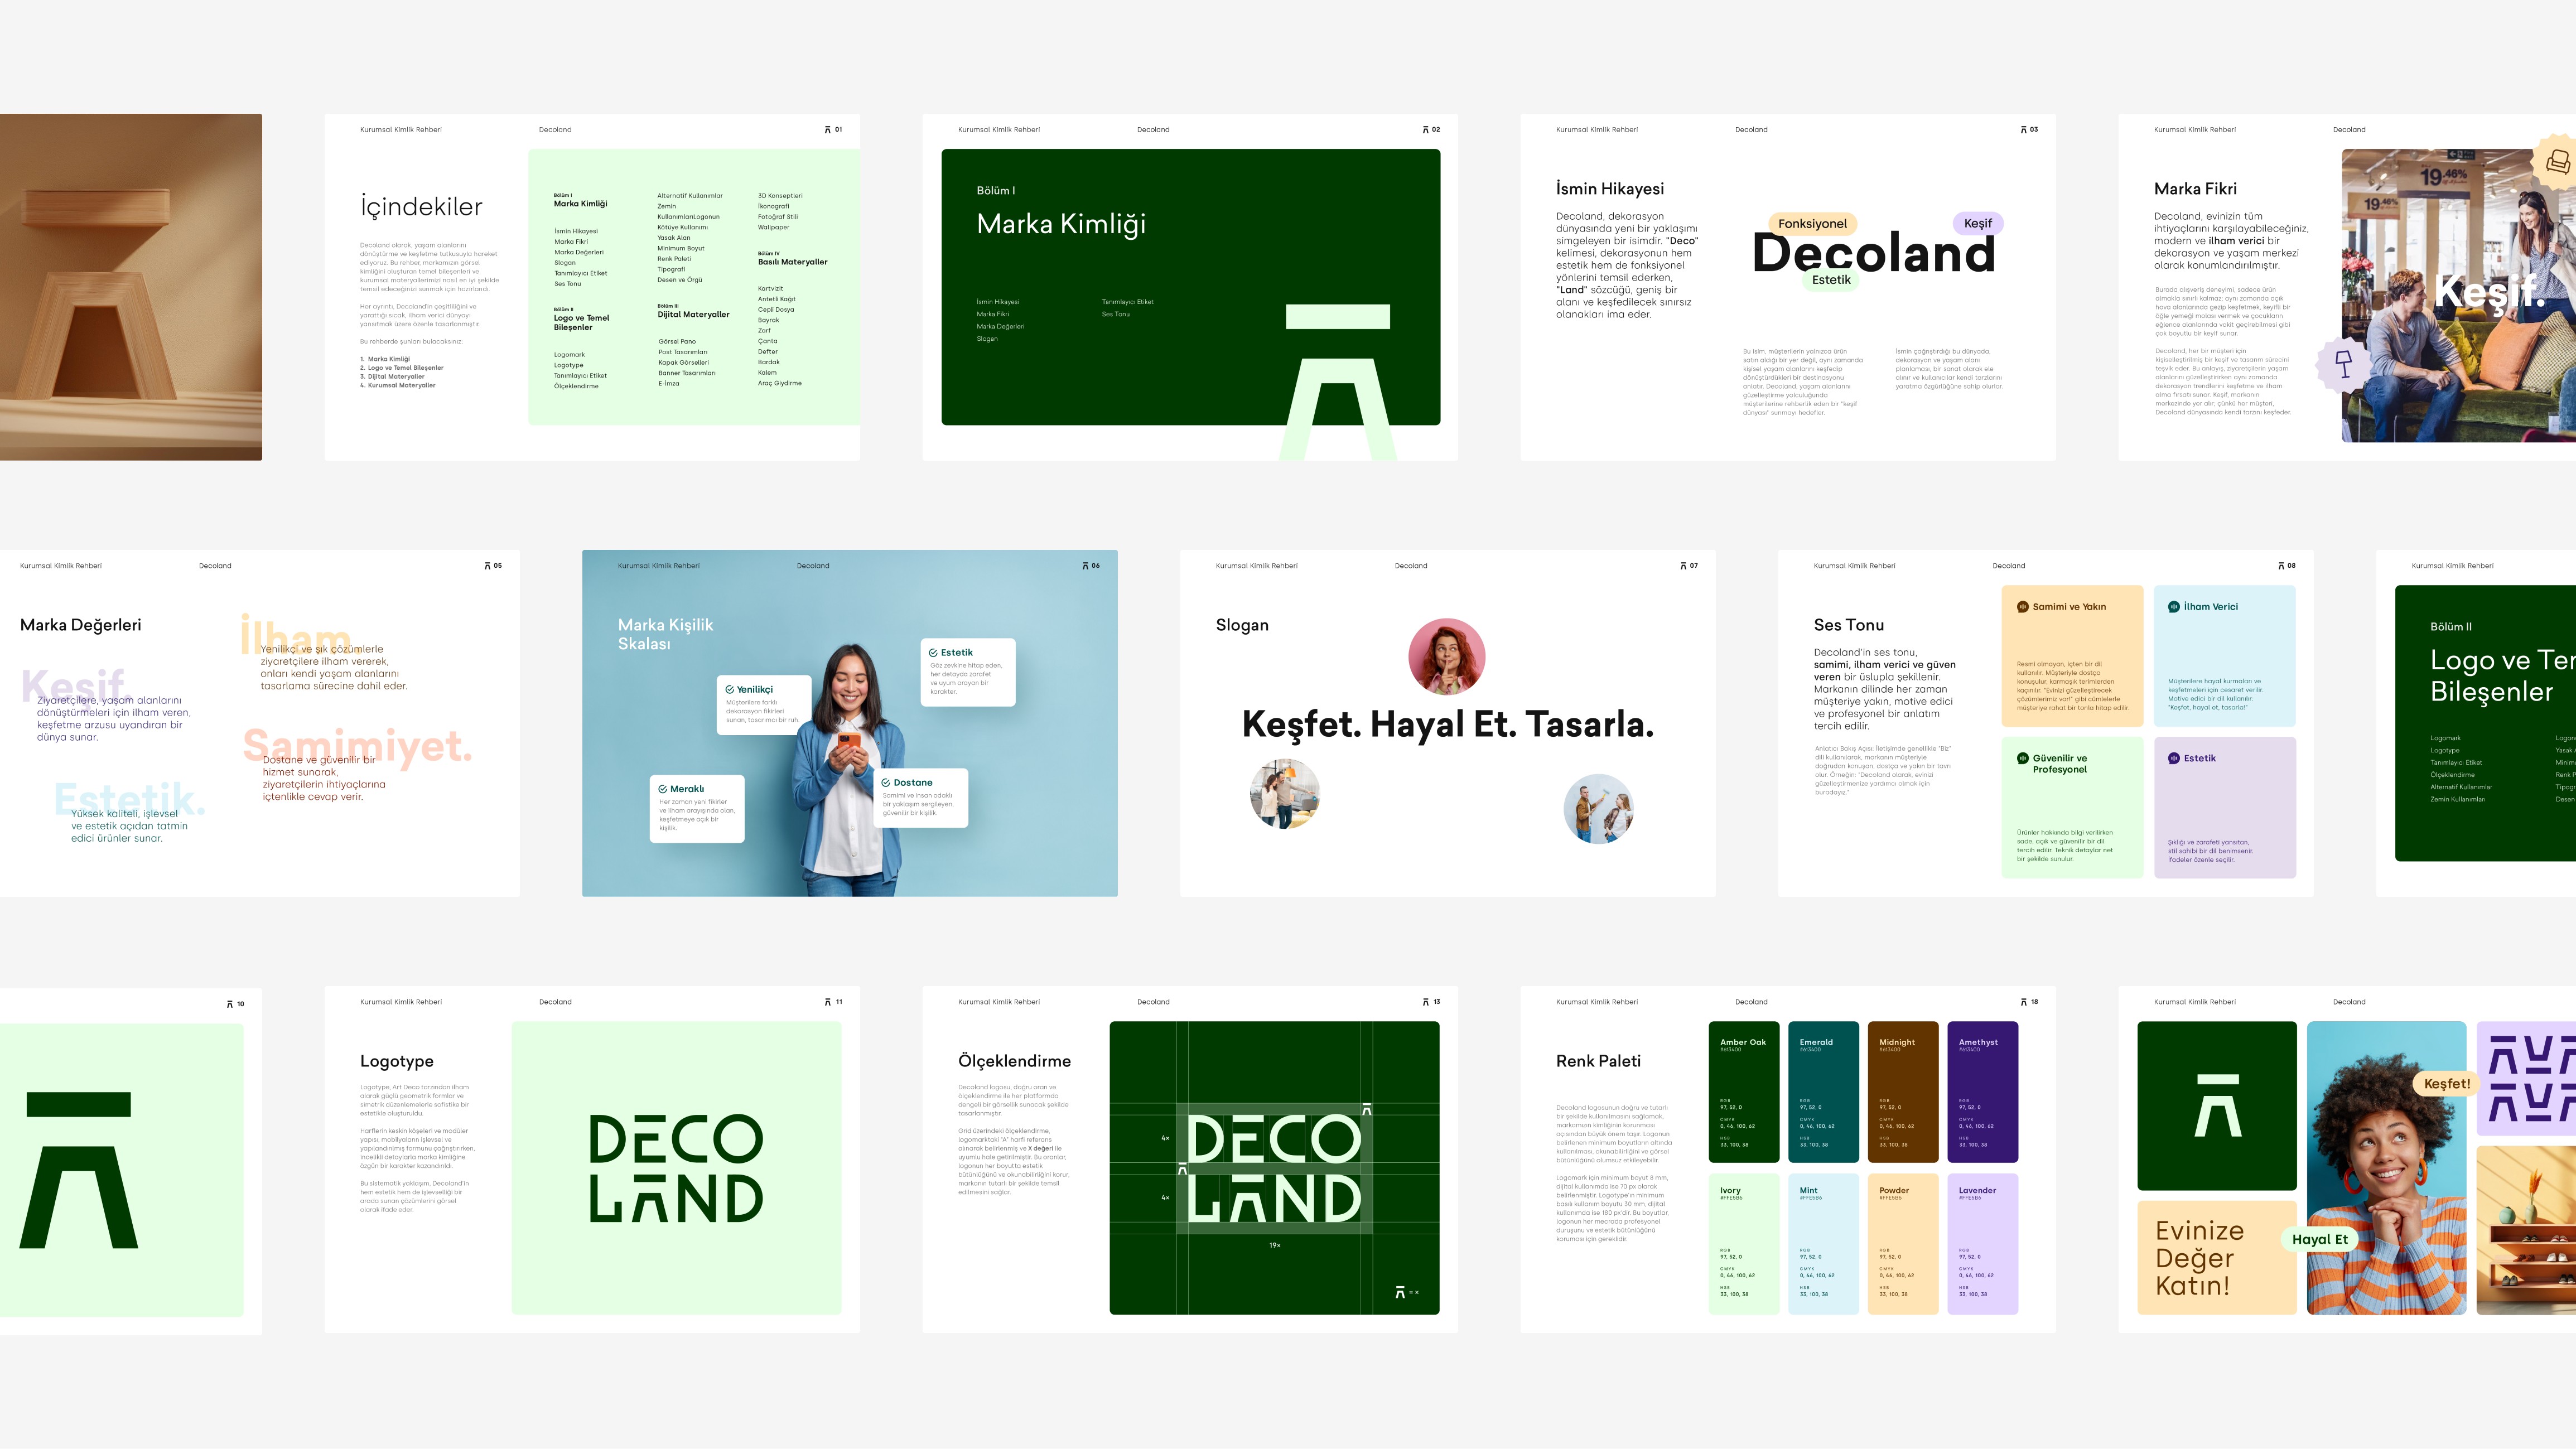Click the voice bubble icon by İlham Verici

2173,607
